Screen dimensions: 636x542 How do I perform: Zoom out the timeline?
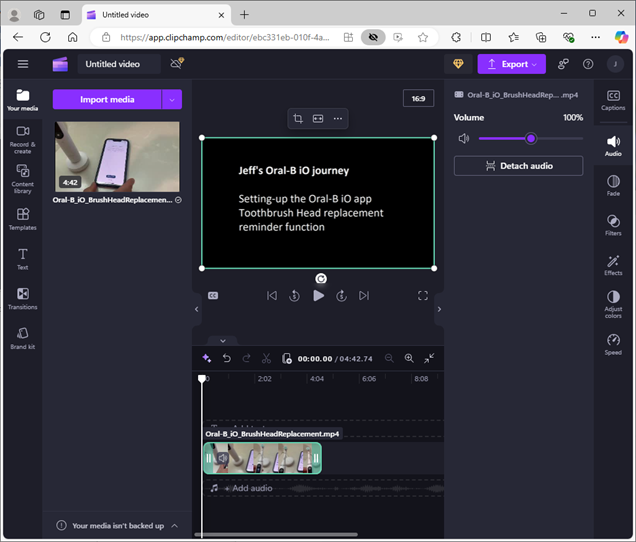tap(389, 358)
